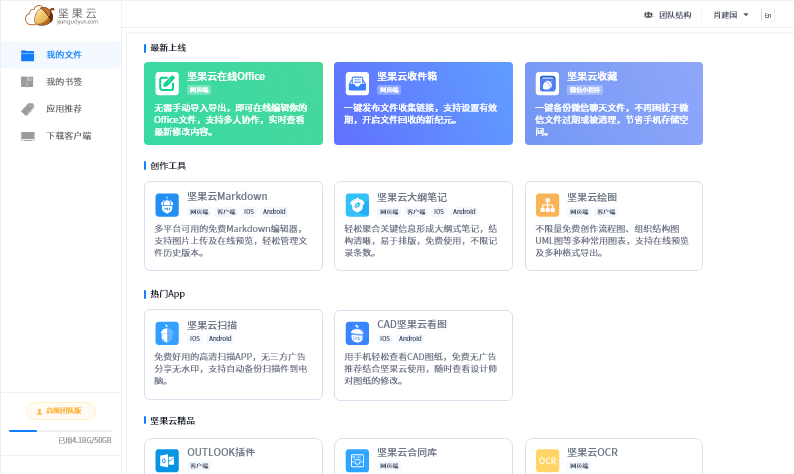Viewport: 794px width, 474px height.
Task: Click 坚果云大纲笔记 title text
Action: 412,197
